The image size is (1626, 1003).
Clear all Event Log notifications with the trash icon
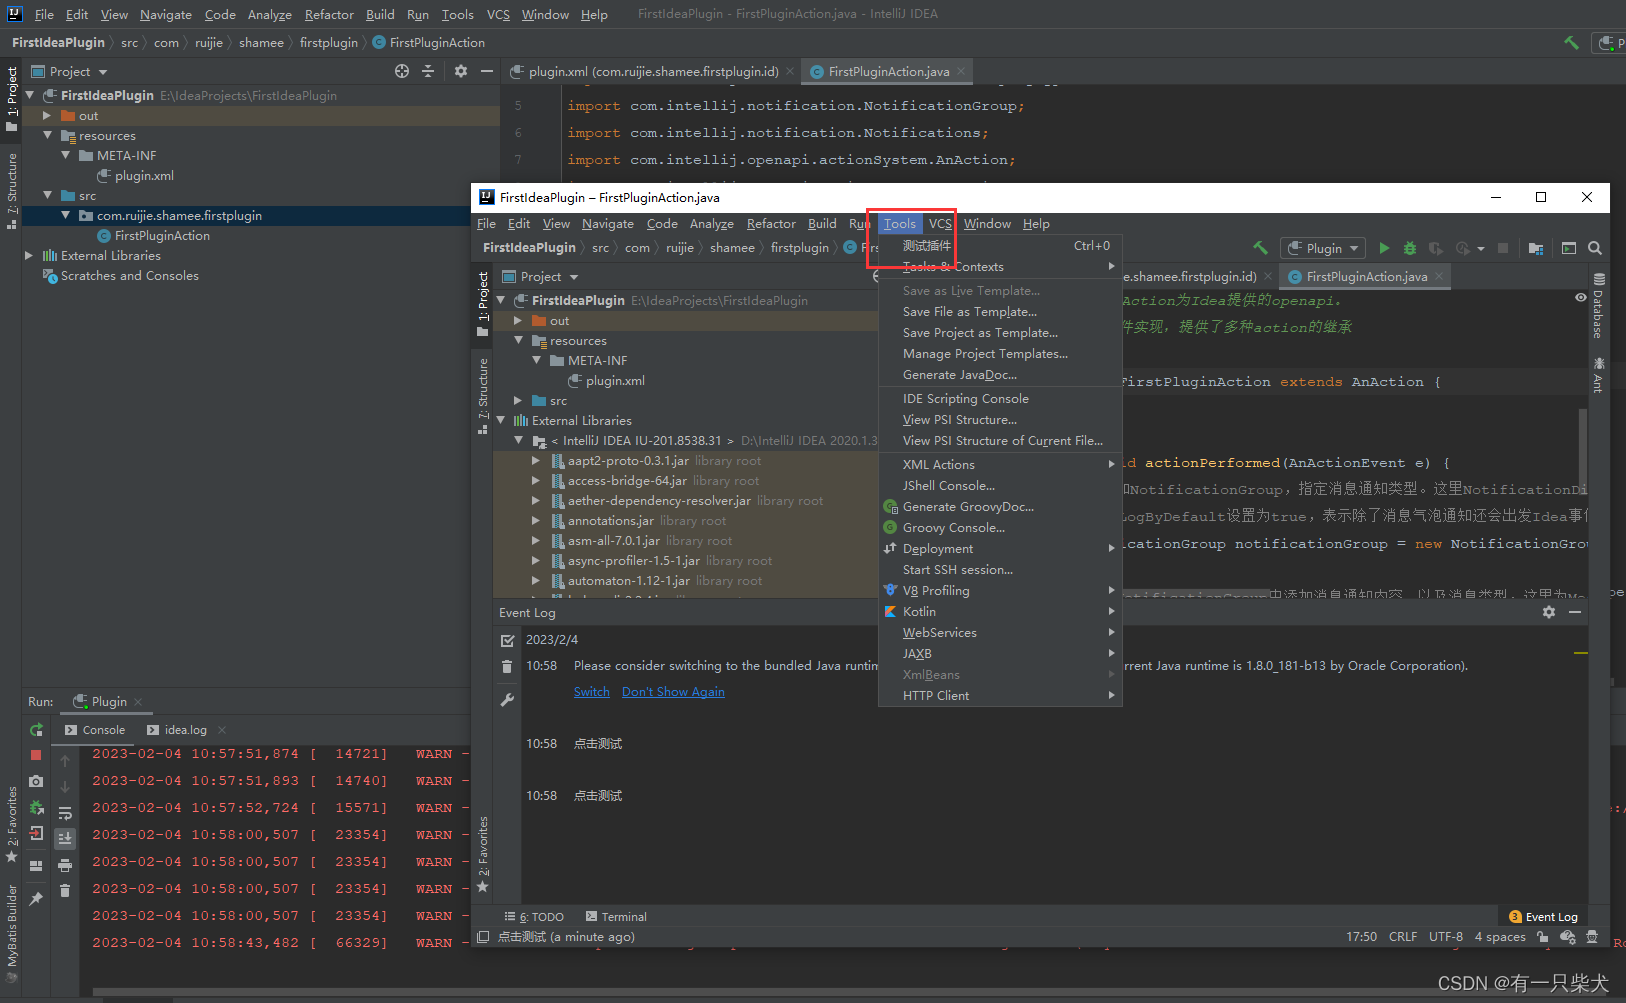[x=507, y=667]
